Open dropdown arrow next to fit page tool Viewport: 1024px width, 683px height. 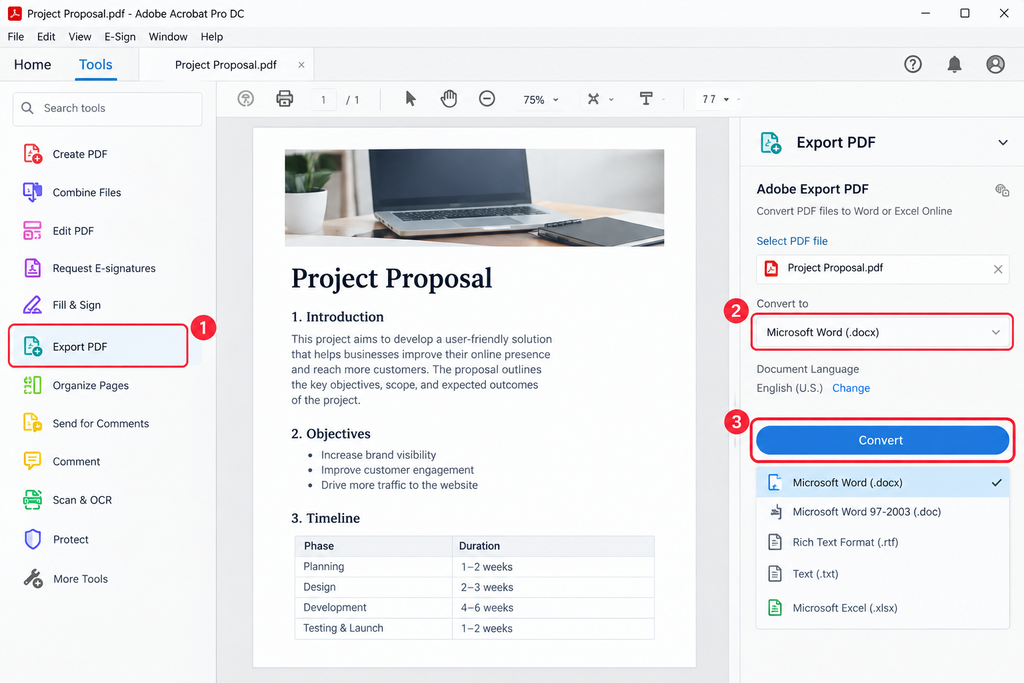[x=611, y=99]
